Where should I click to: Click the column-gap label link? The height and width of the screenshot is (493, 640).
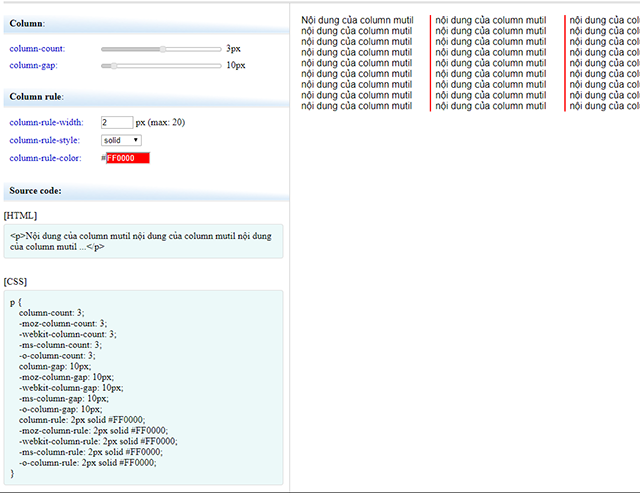33,65
